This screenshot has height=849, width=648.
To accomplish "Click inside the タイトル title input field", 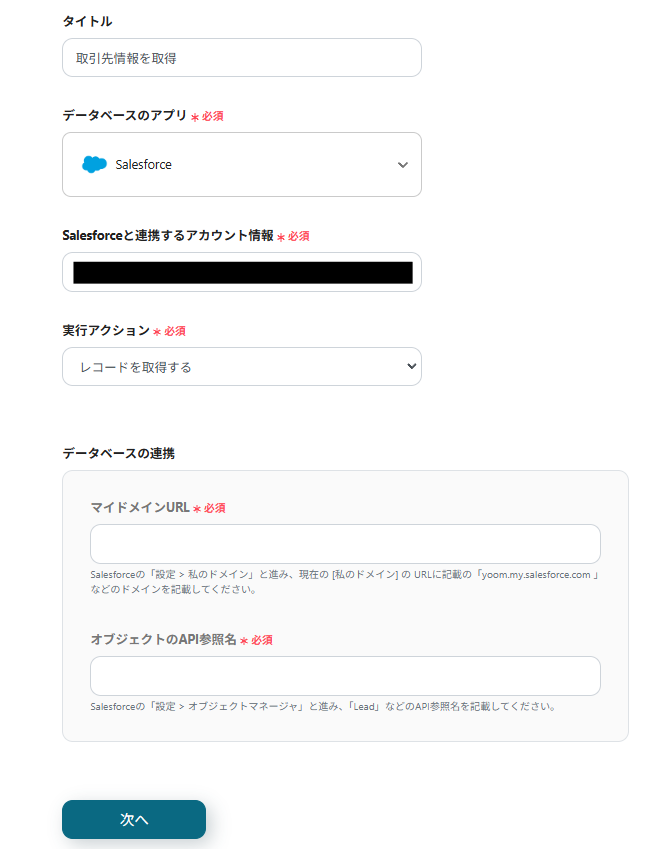I will pos(242,57).
